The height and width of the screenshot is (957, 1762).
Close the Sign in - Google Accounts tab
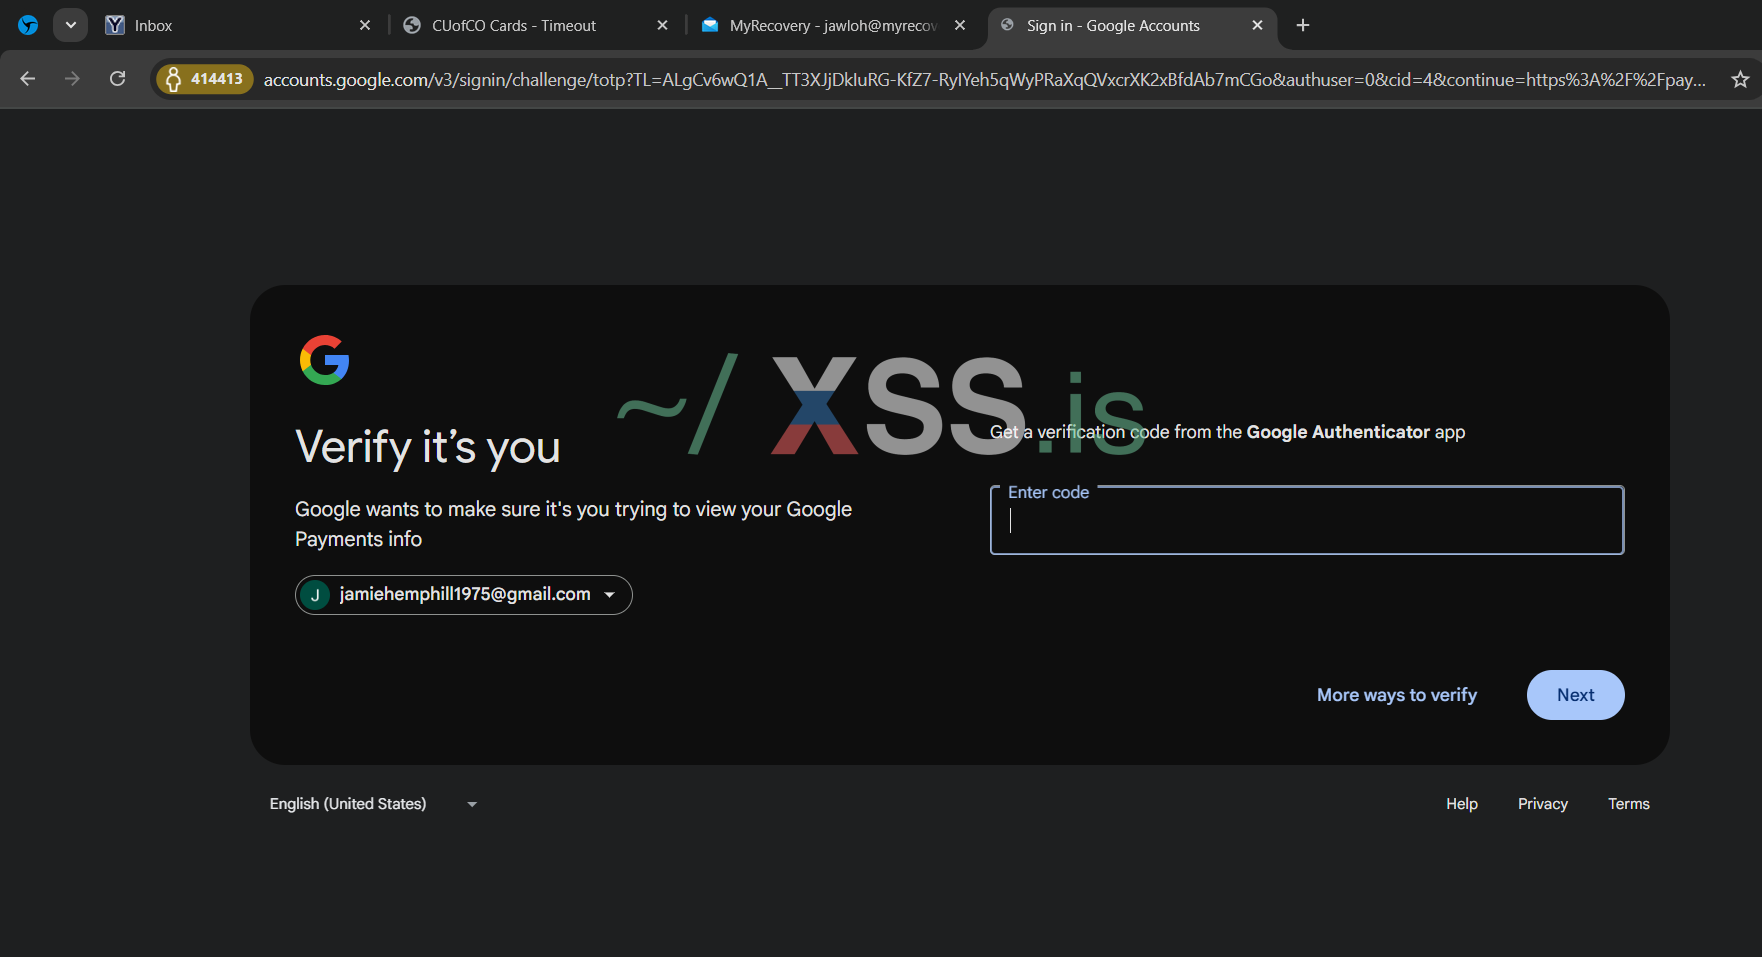(x=1257, y=25)
